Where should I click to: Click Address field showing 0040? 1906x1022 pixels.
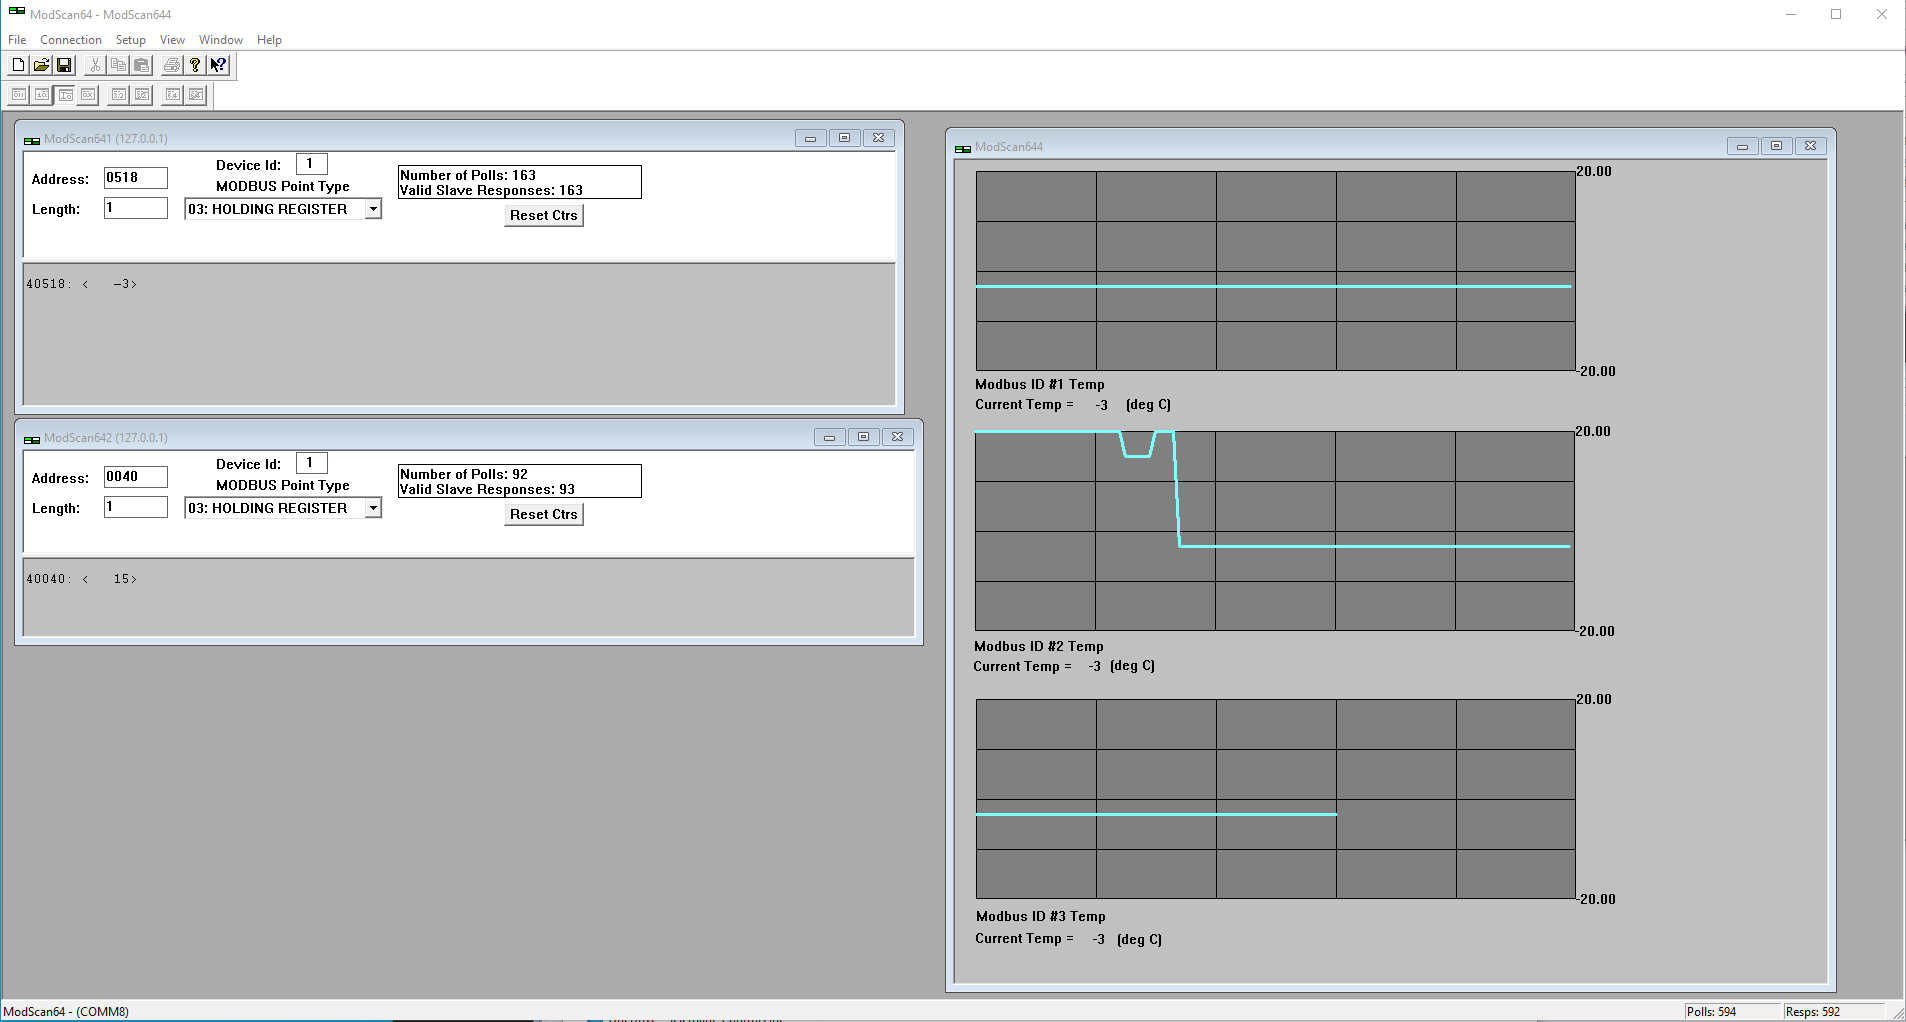[136, 477]
